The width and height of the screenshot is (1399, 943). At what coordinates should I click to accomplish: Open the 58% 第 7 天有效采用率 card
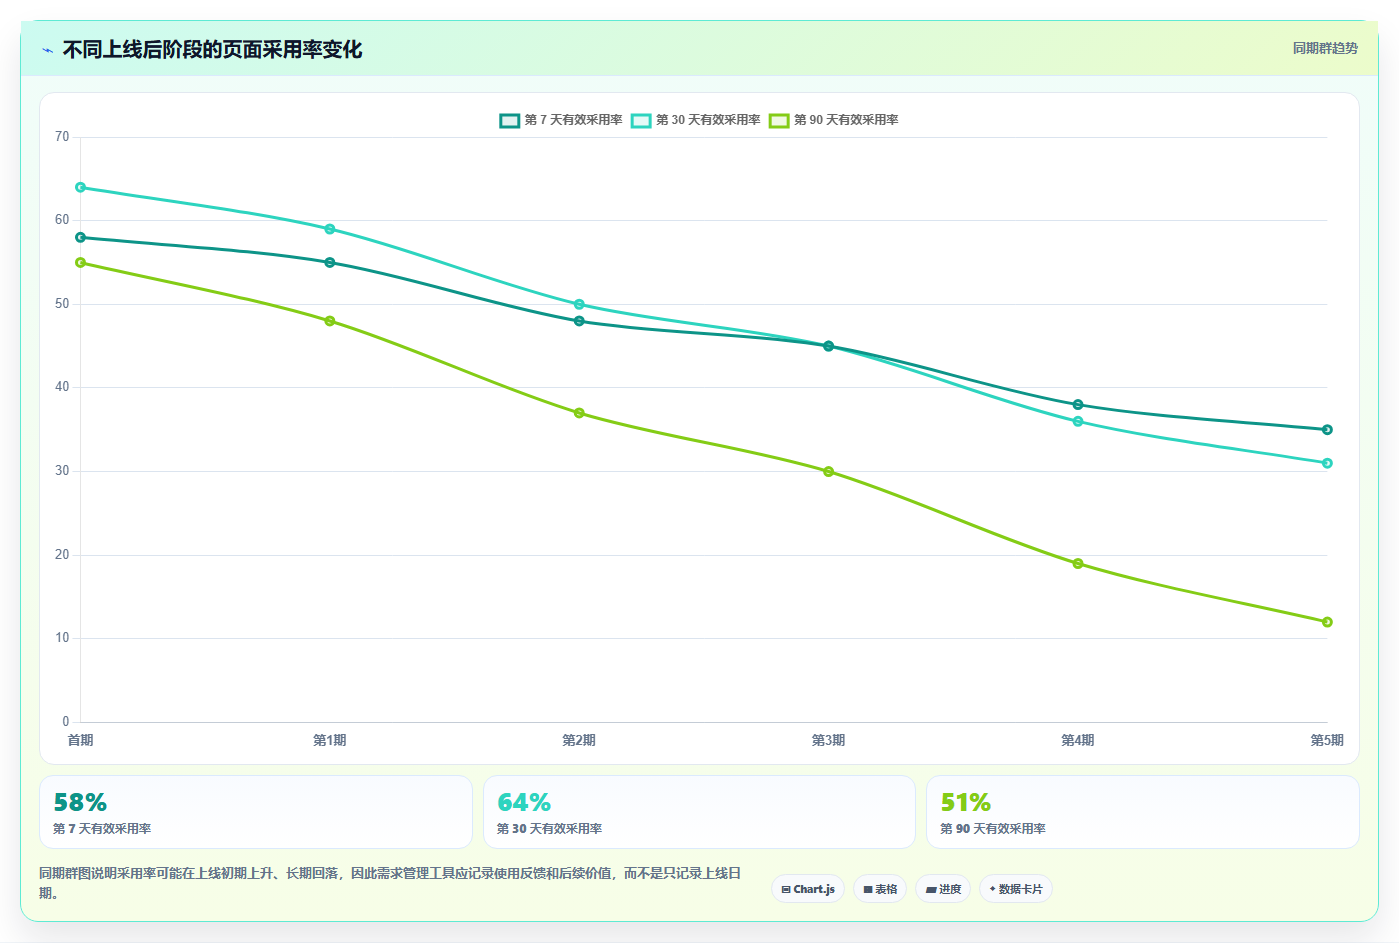click(256, 812)
